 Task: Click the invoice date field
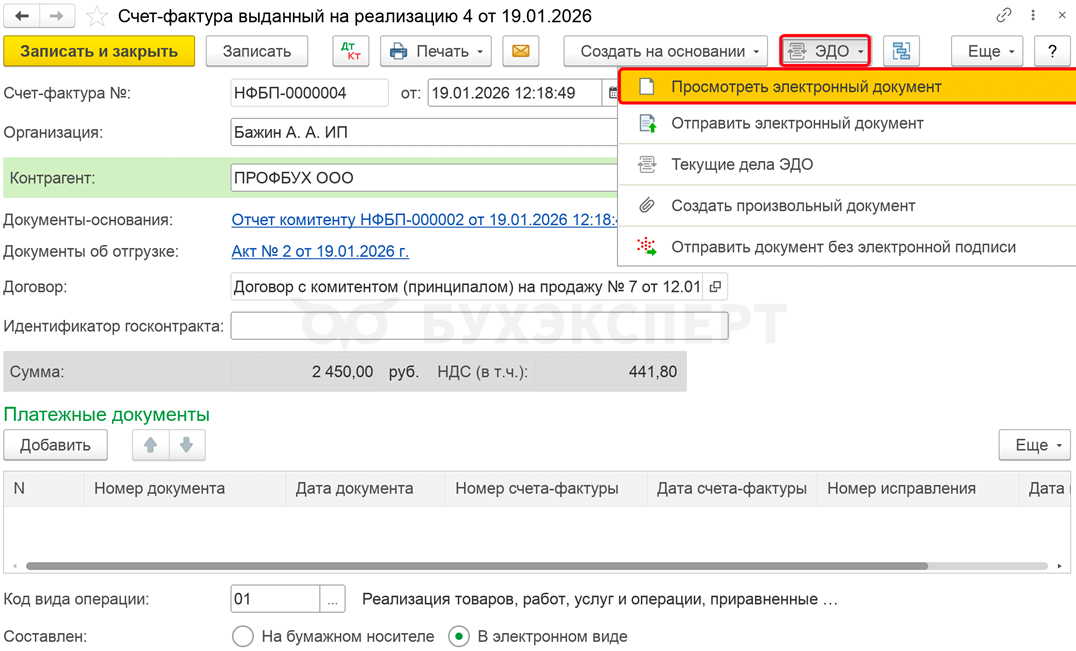(x=515, y=93)
